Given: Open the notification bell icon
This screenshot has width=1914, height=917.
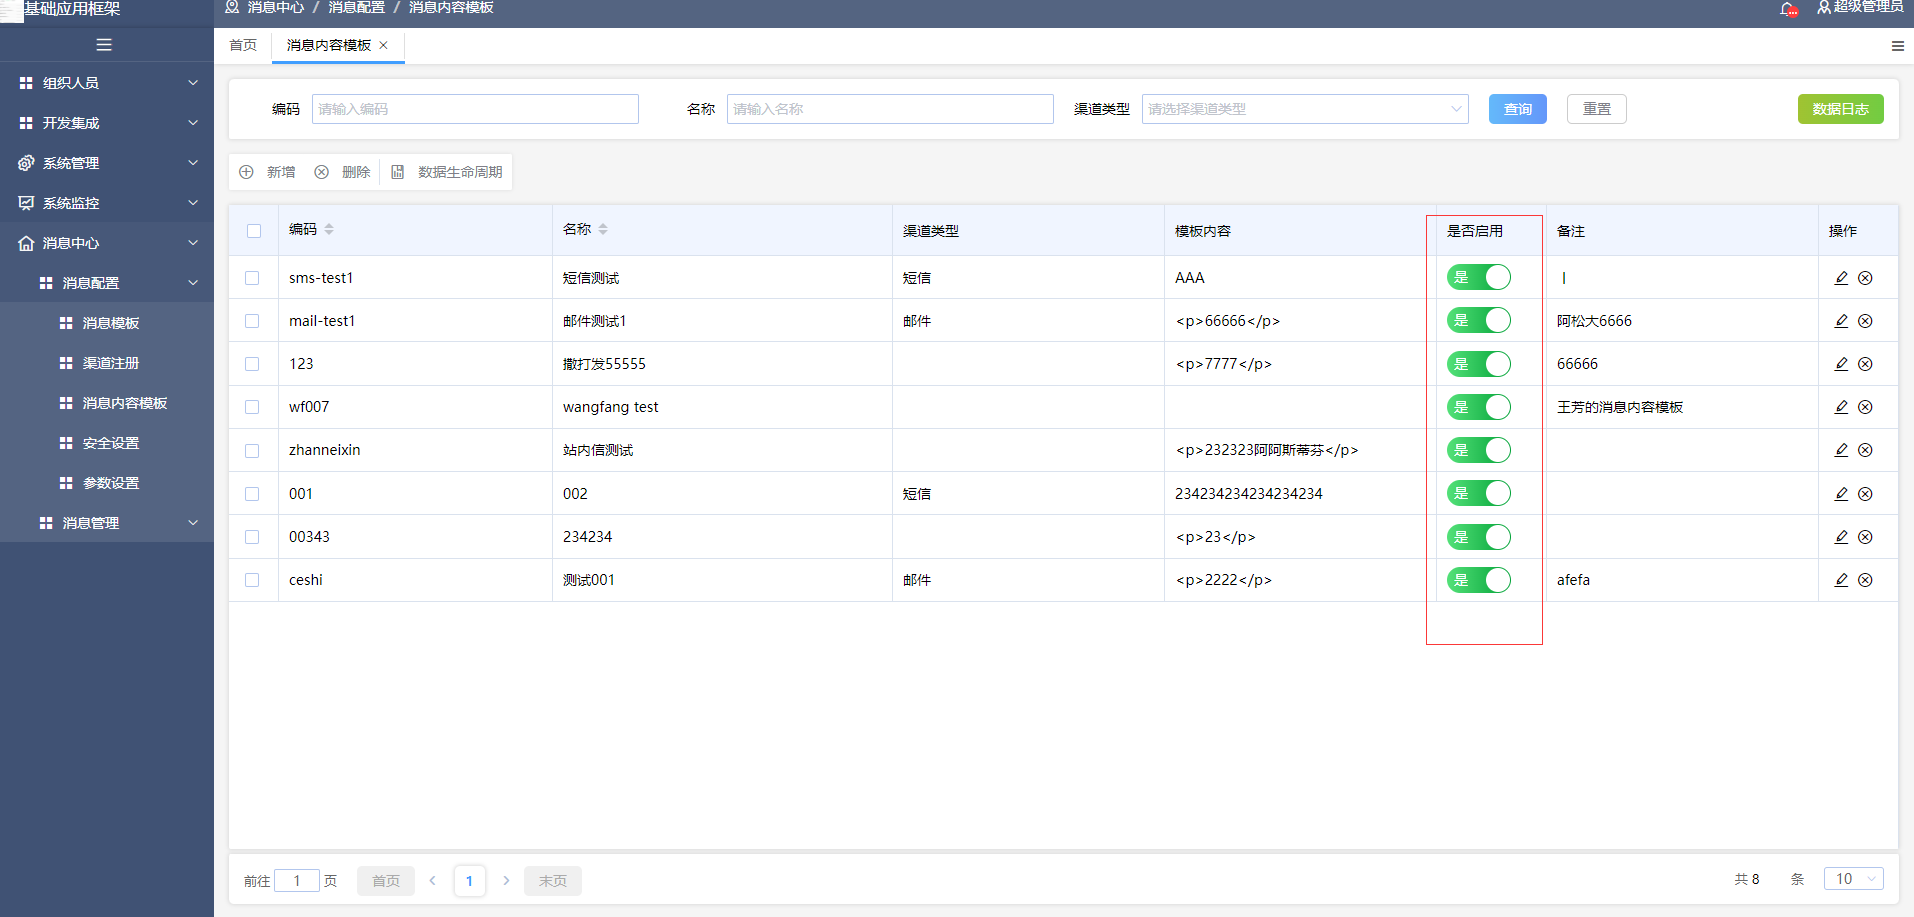Looking at the screenshot, I should click(x=1788, y=9).
